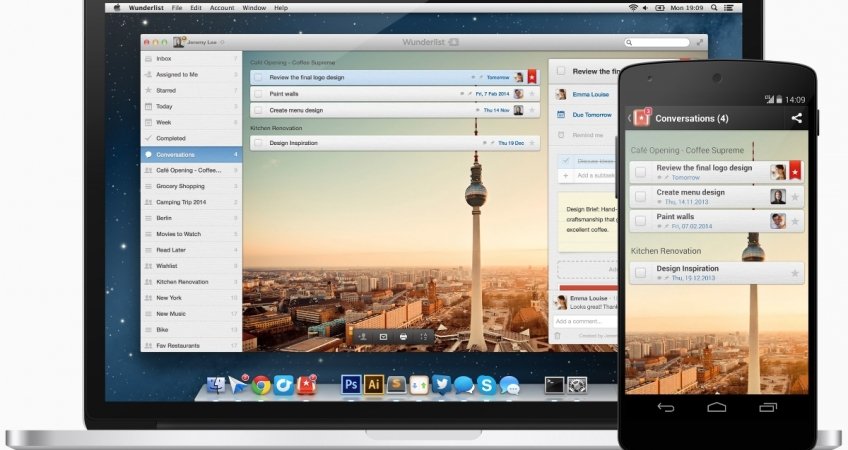Viewport: 848px width, 450px height.
Task: Select Inbox in the sidebar
Action: click(191, 58)
